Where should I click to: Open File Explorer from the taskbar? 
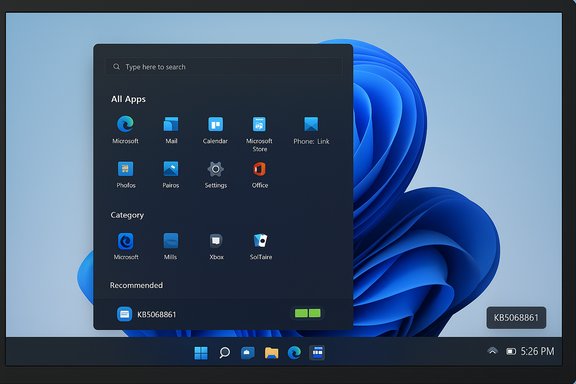point(271,353)
